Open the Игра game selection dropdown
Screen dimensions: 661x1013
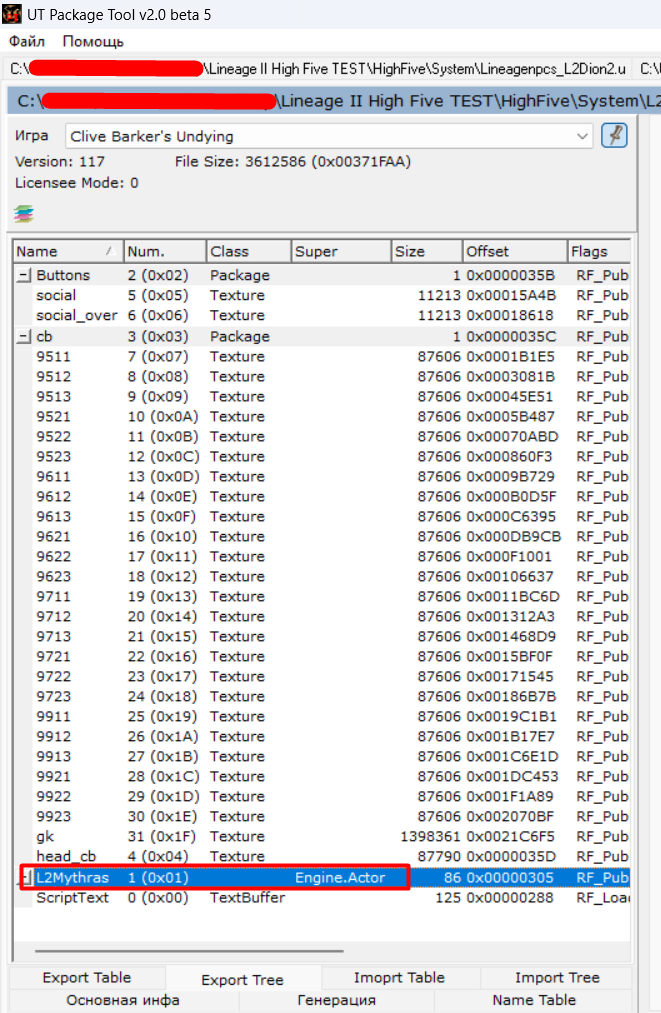click(330, 136)
